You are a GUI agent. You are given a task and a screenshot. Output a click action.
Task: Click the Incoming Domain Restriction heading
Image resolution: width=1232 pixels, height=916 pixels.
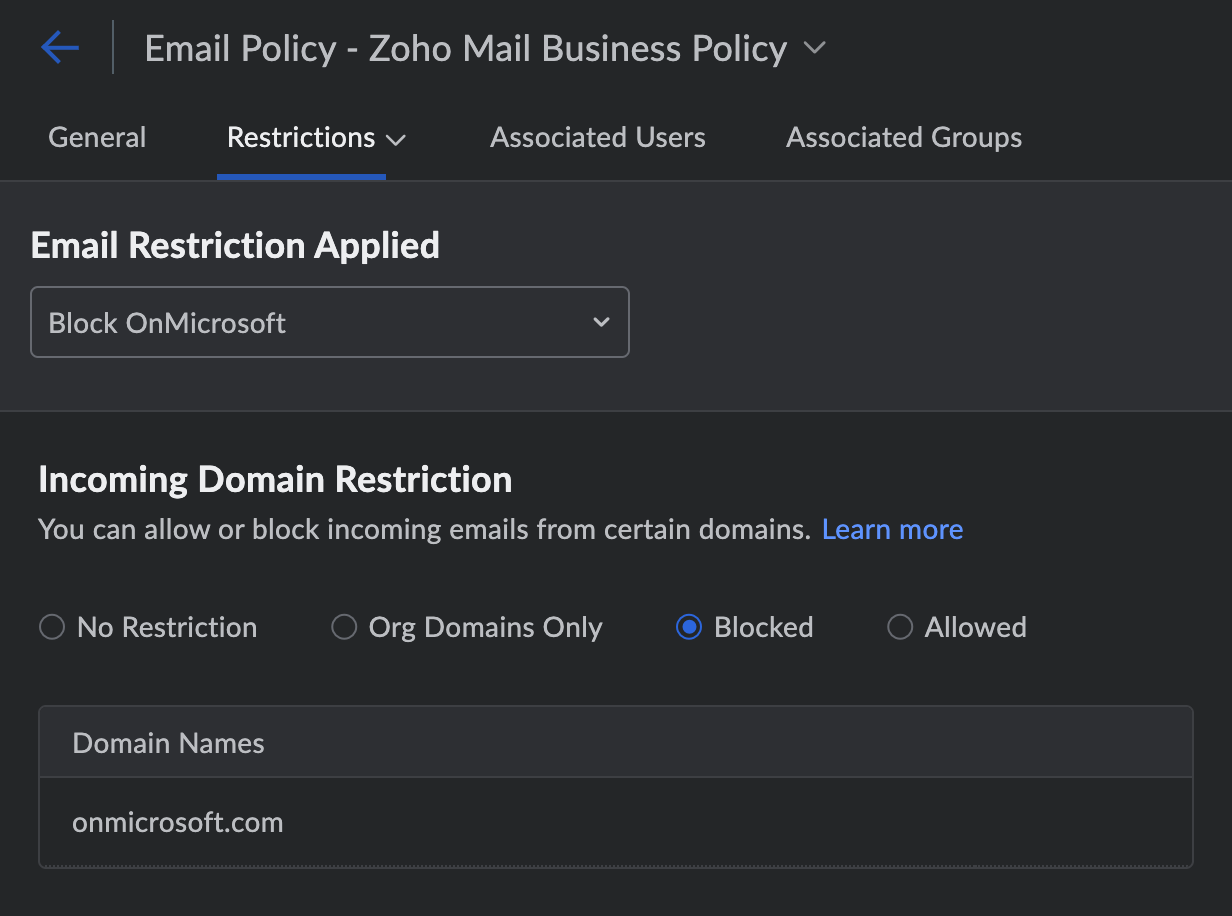click(275, 479)
